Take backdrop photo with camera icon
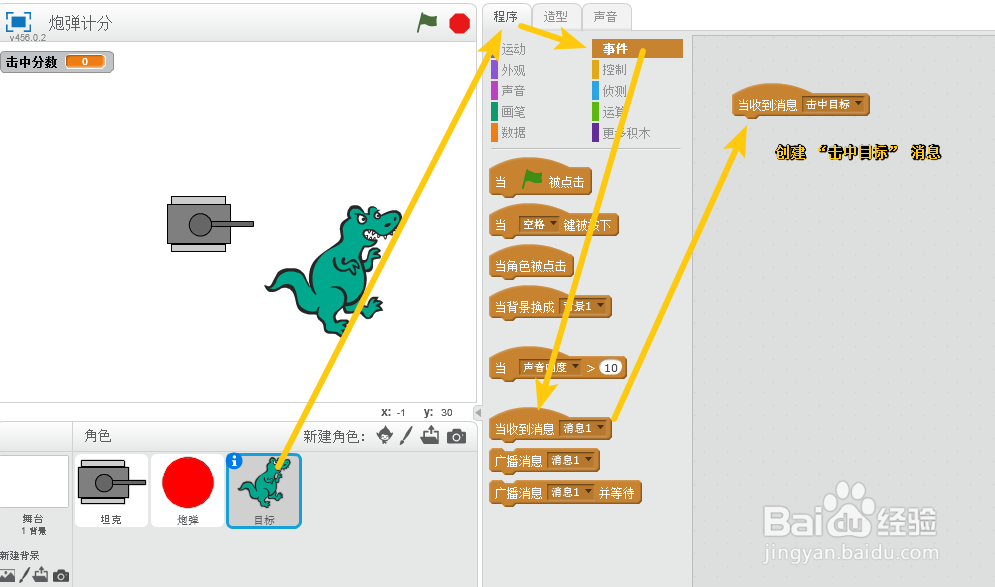 61,576
